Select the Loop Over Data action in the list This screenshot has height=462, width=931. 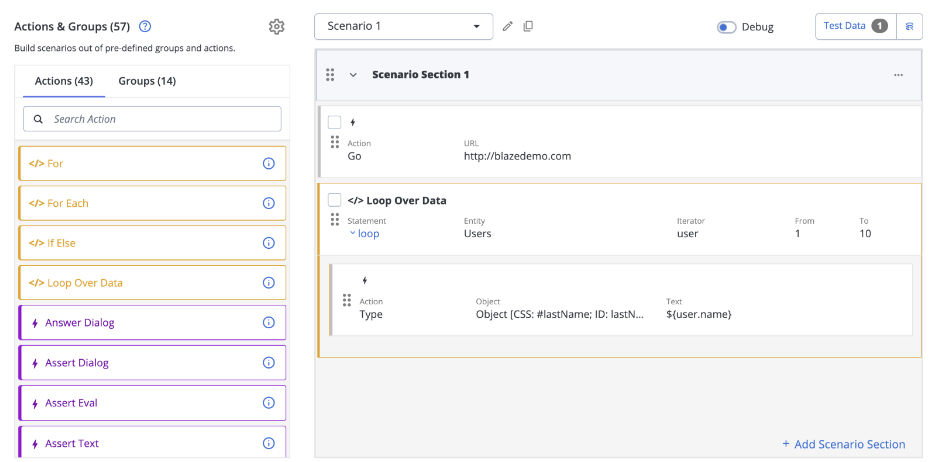pos(152,283)
